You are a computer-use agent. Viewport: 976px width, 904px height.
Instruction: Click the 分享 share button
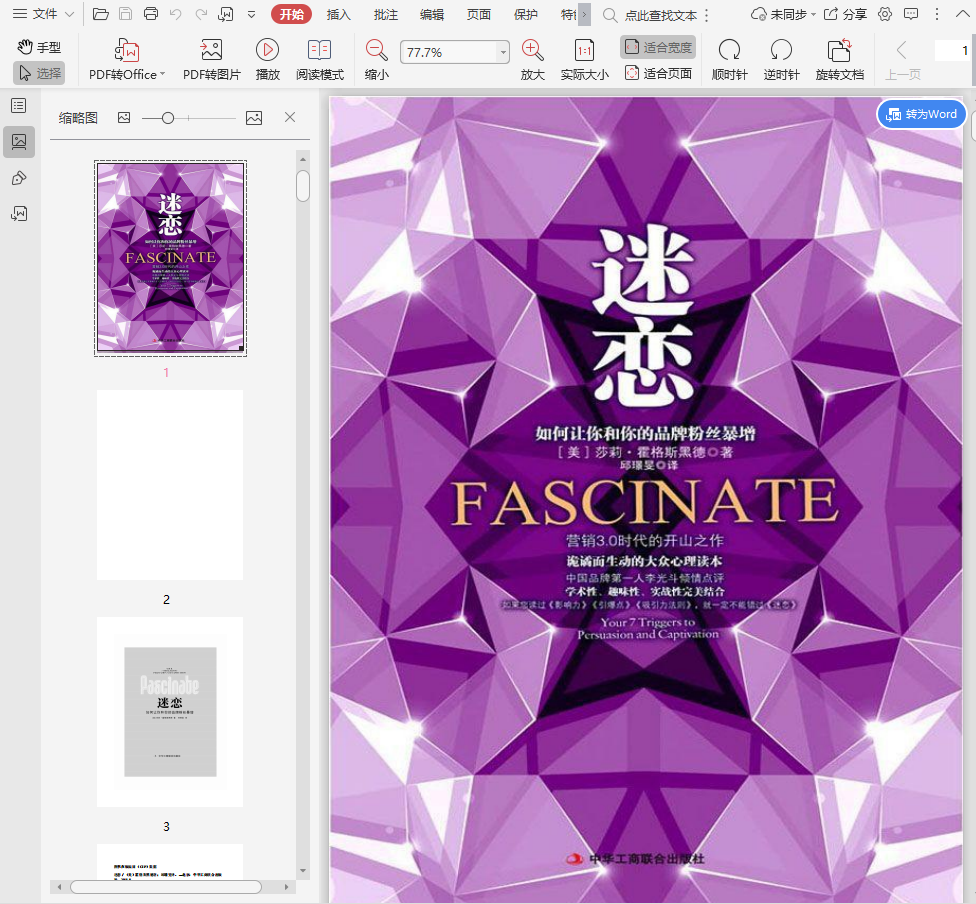(845, 14)
